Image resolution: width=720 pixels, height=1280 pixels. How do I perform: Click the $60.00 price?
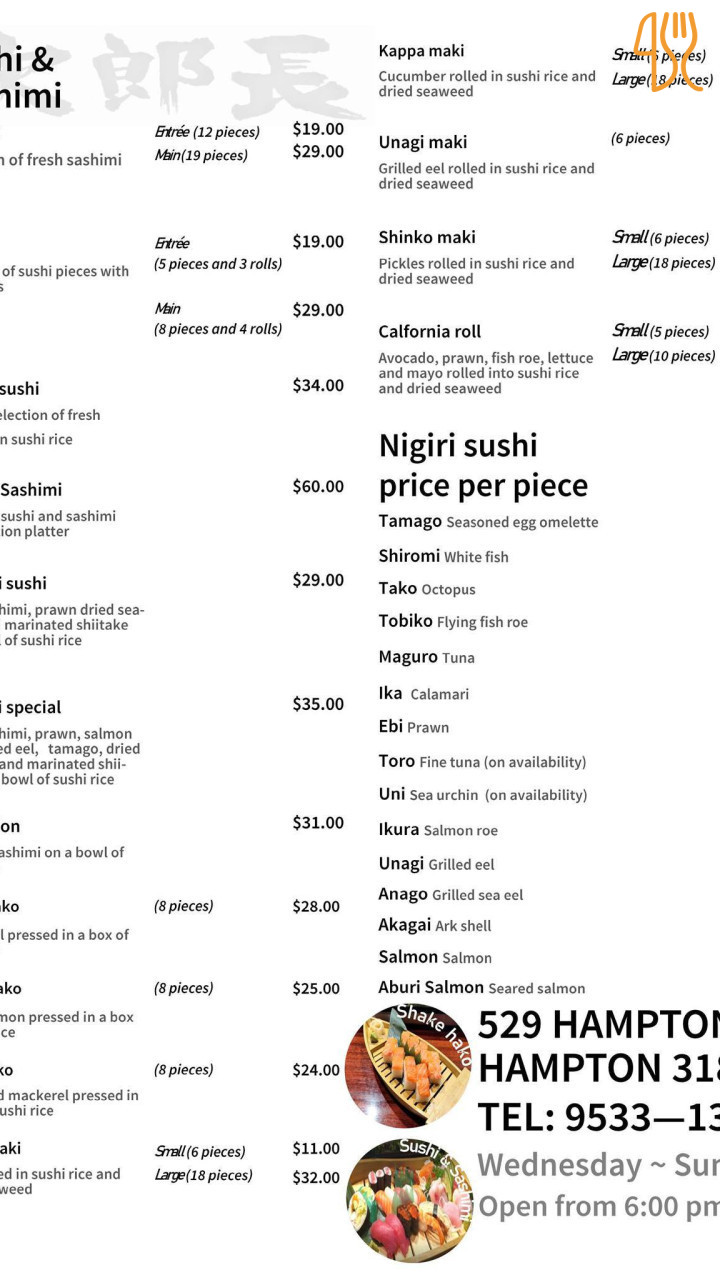coord(318,486)
